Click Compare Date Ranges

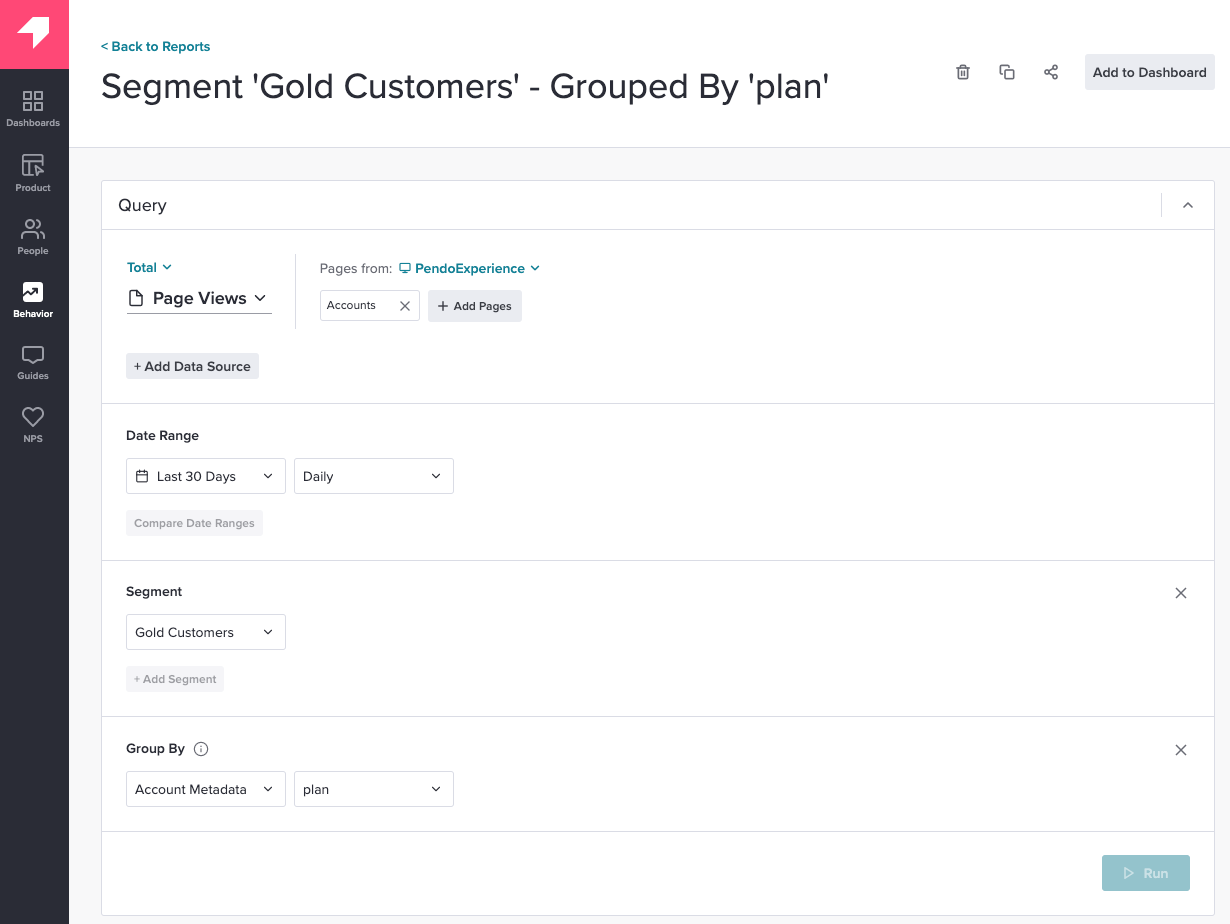click(194, 523)
